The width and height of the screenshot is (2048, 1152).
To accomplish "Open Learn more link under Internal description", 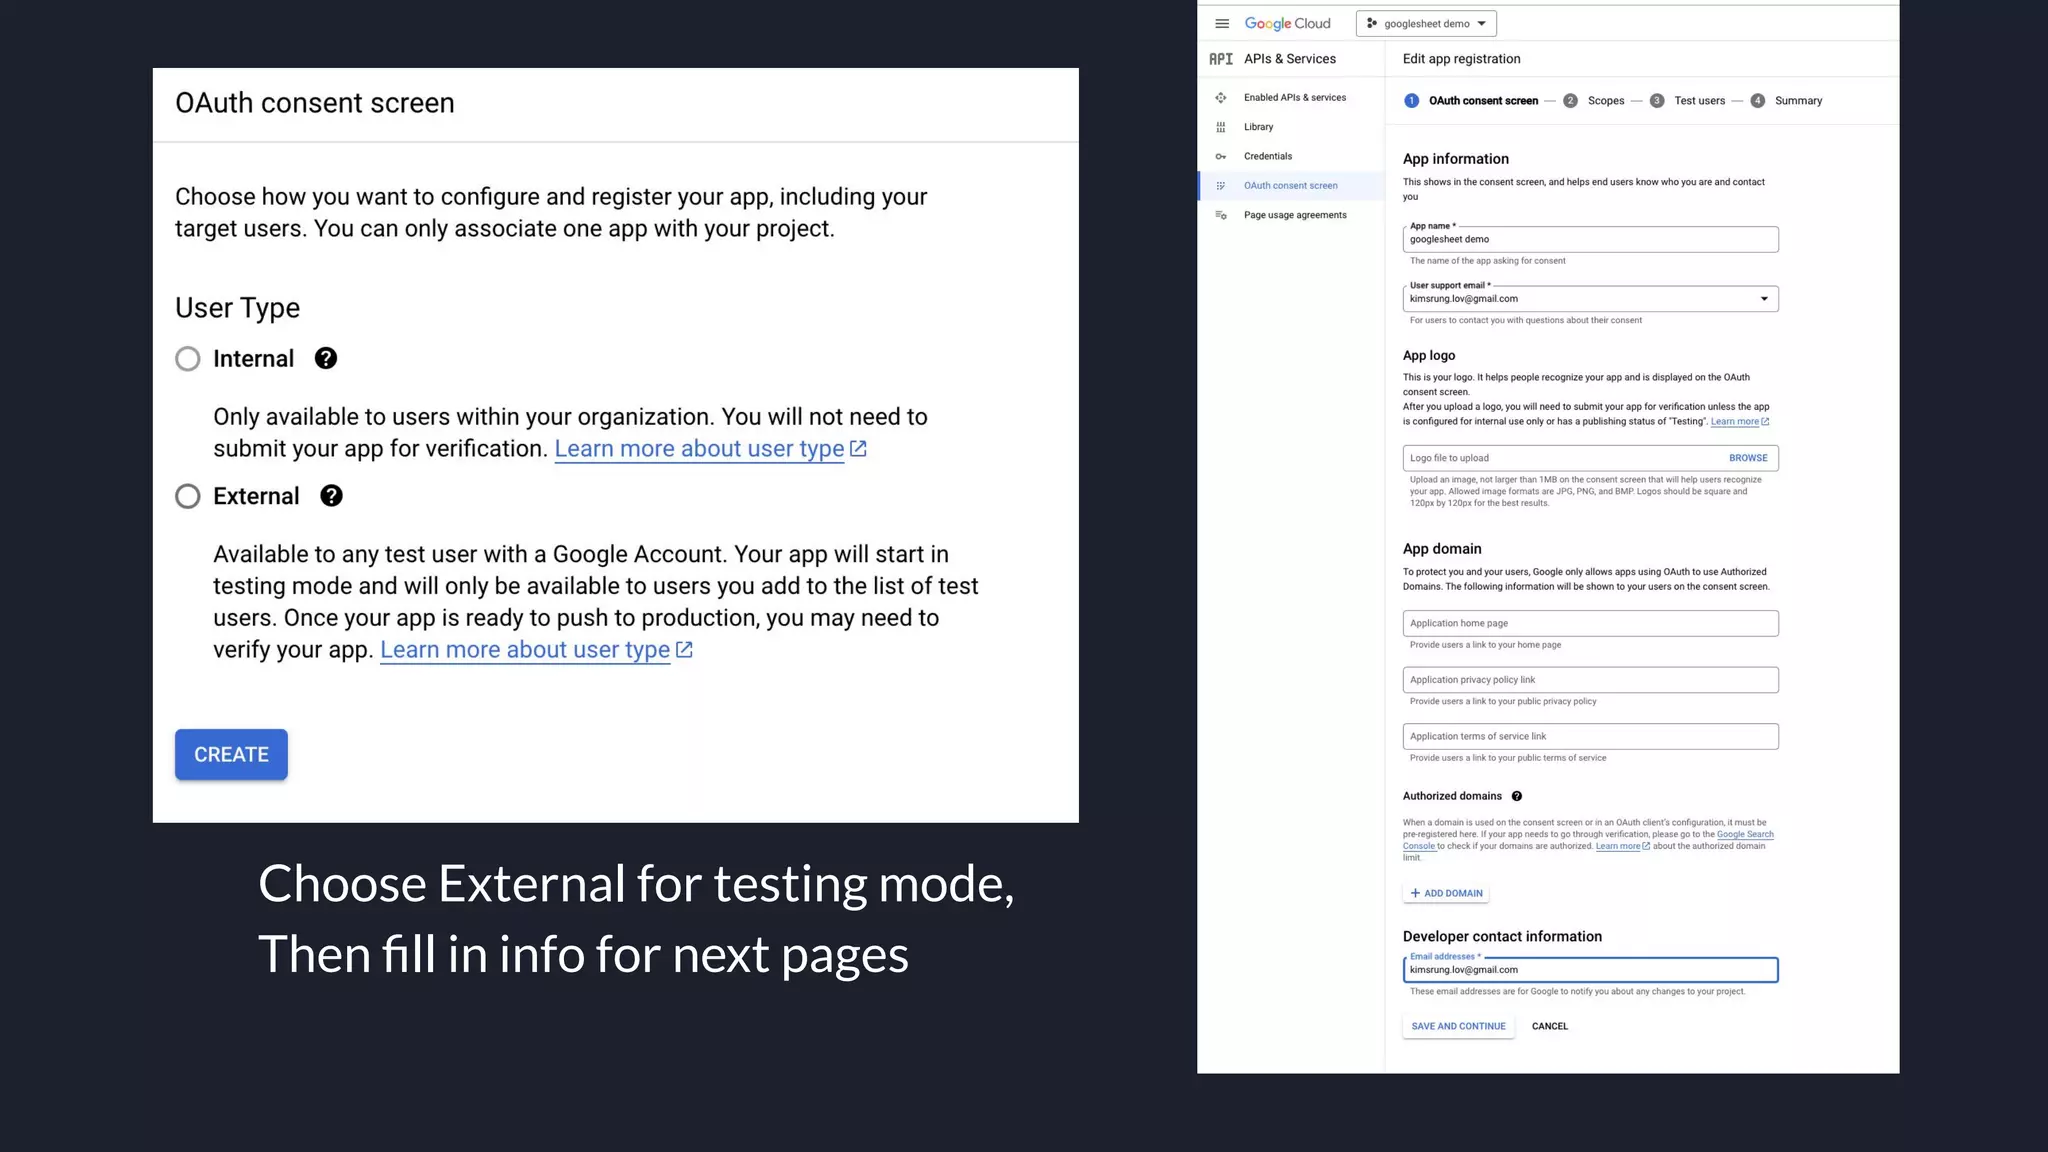I will point(710,449).
